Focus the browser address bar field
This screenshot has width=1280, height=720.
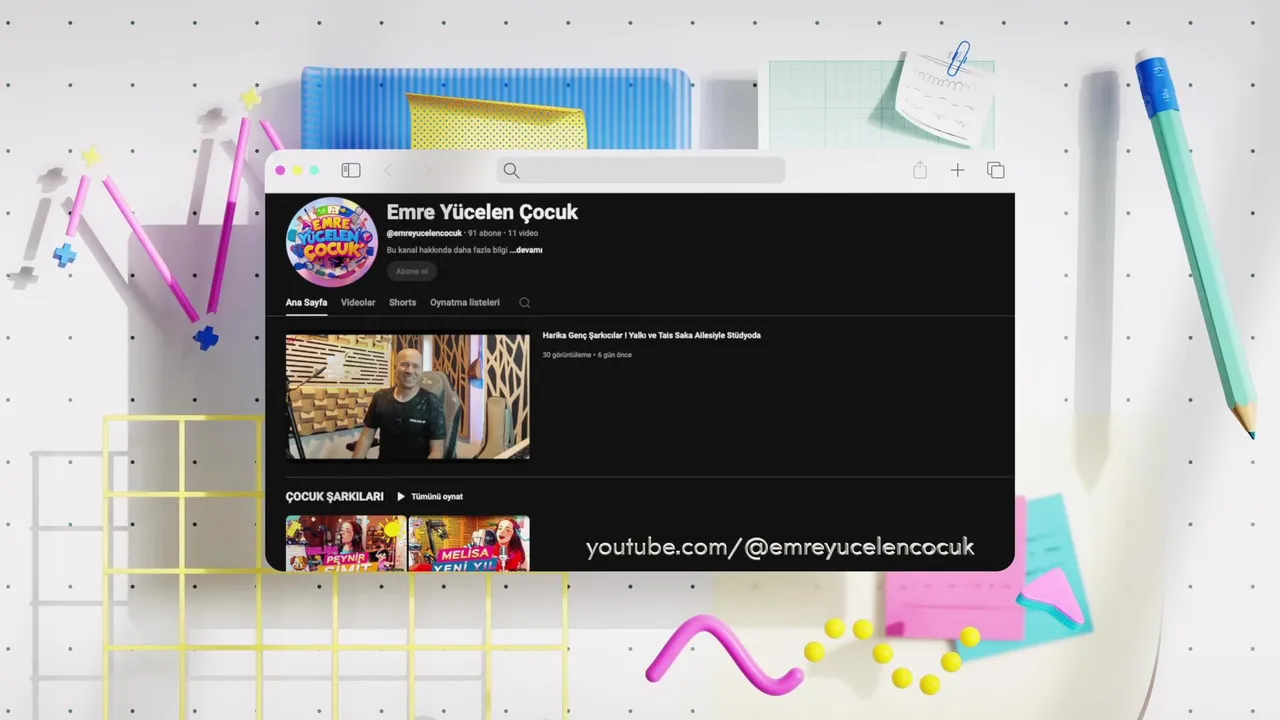click(640, 170)
